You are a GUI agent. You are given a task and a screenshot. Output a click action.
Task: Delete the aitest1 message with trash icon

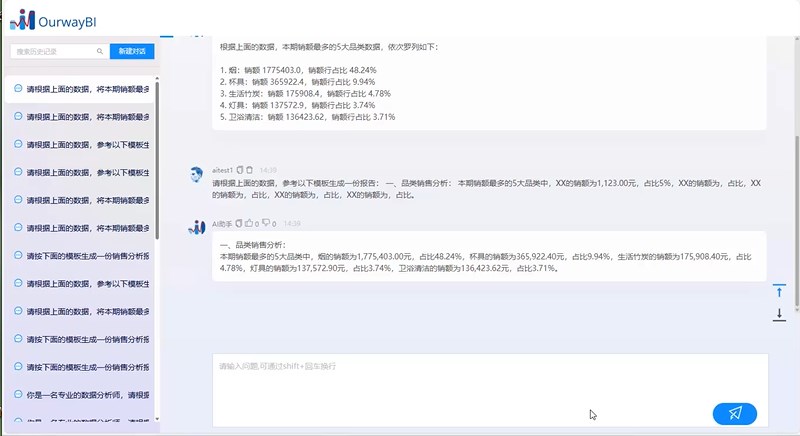[249, 170]
